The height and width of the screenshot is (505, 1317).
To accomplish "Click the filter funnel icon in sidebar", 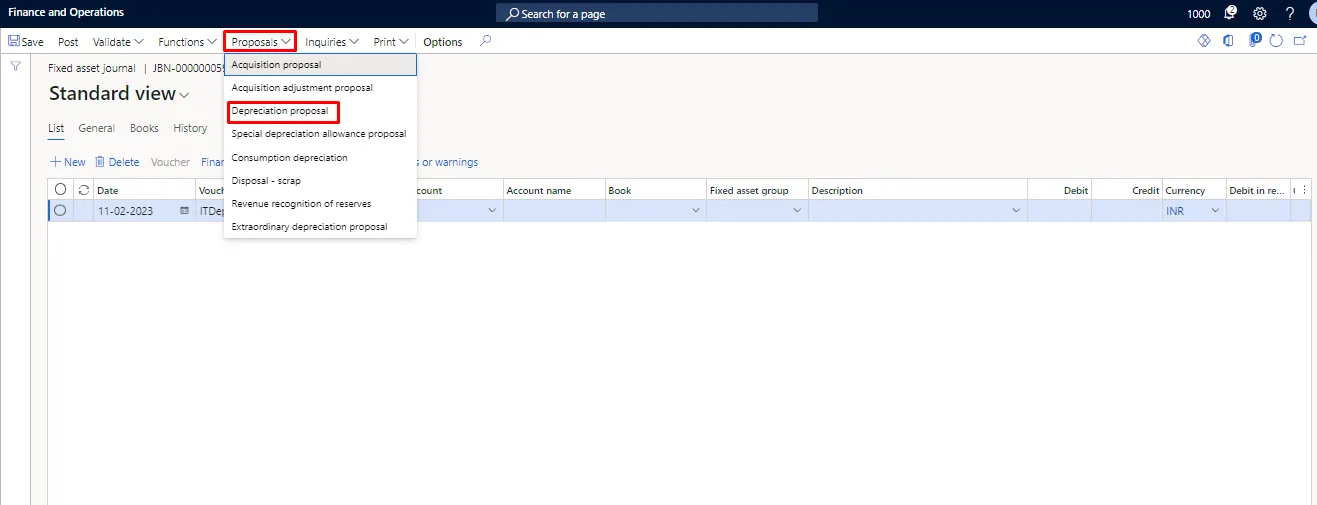I will point(15,66).
